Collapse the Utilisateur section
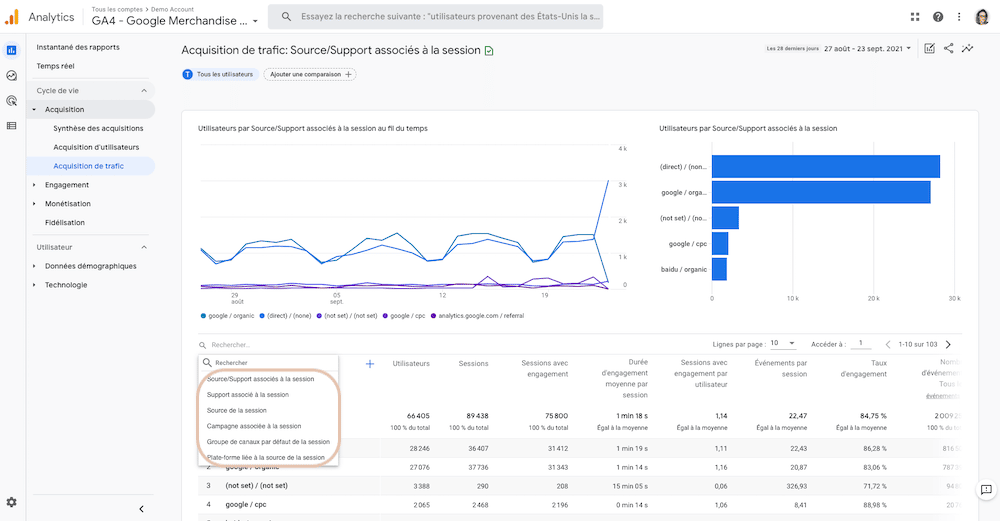Viewport: 1000px width, 521px height. click(x=144, y=247)
